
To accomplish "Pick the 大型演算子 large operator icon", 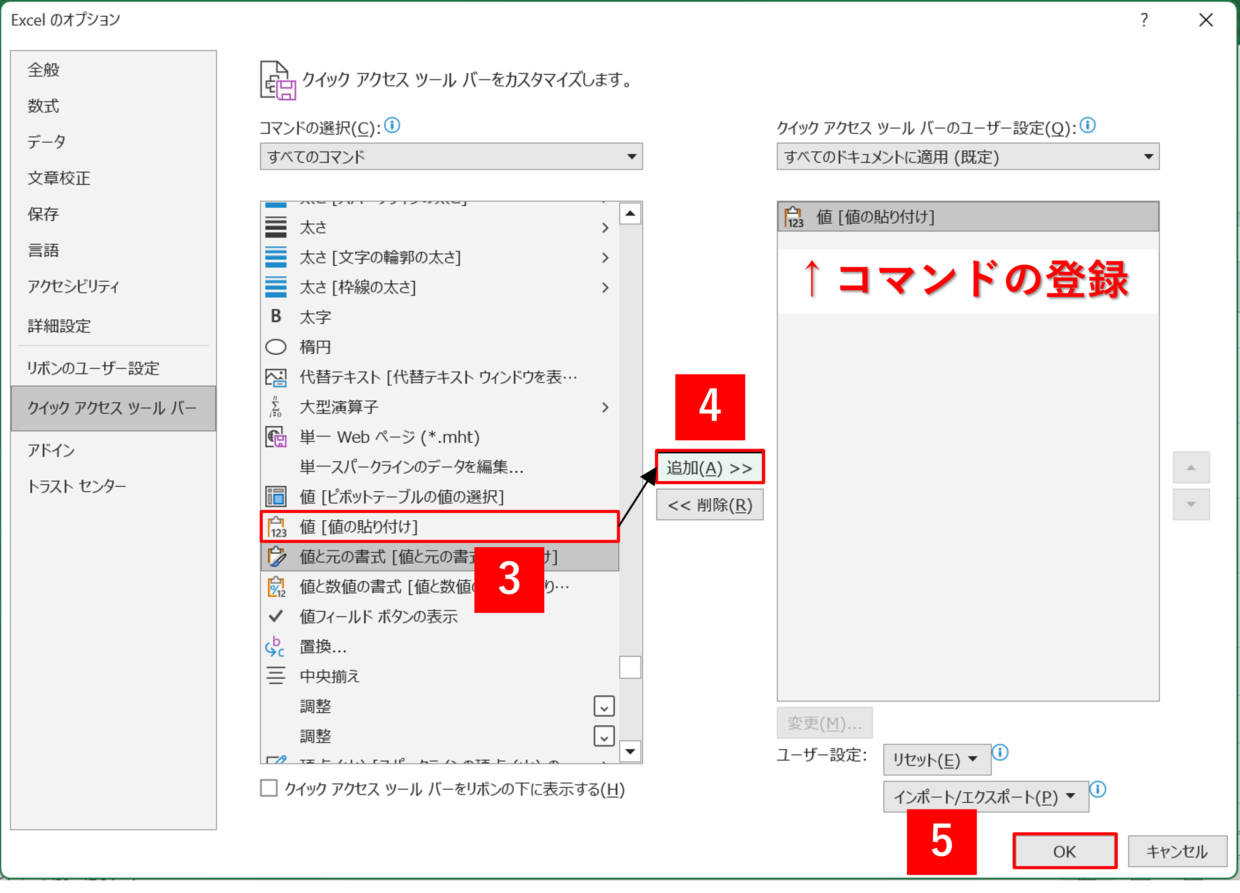I will coord(275,407).
